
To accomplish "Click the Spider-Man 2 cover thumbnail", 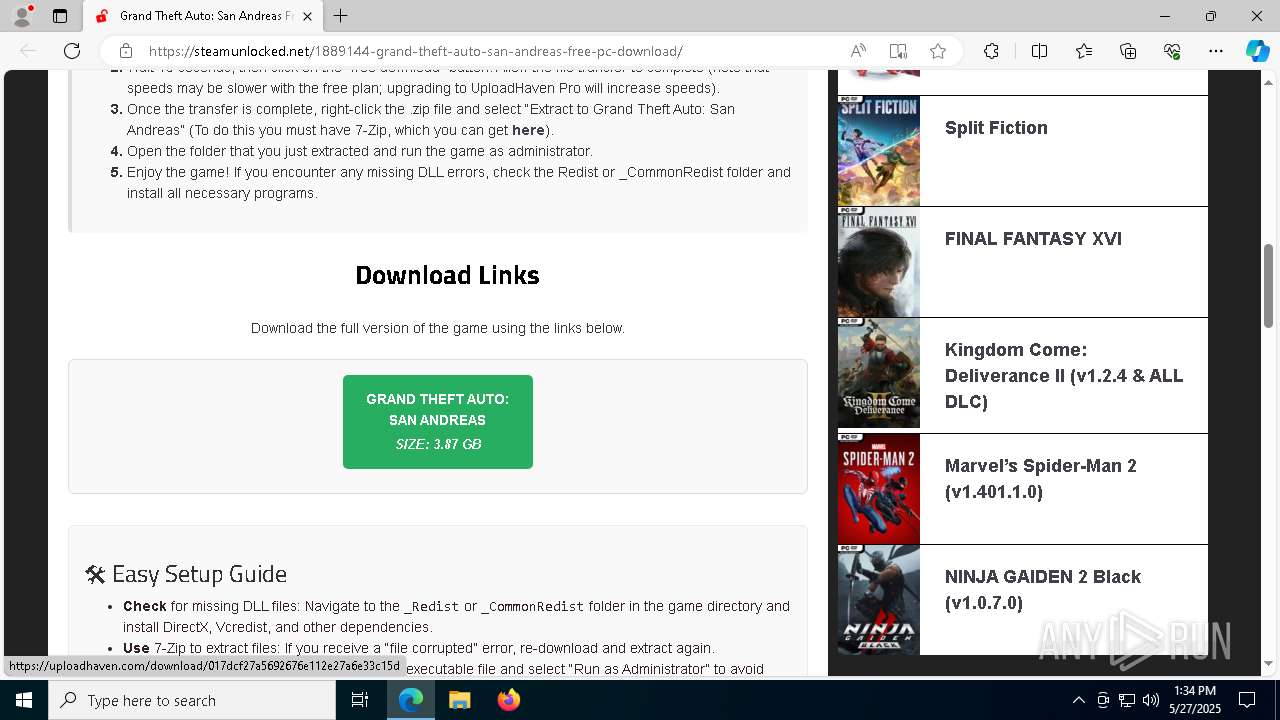I will pos(879,489).
